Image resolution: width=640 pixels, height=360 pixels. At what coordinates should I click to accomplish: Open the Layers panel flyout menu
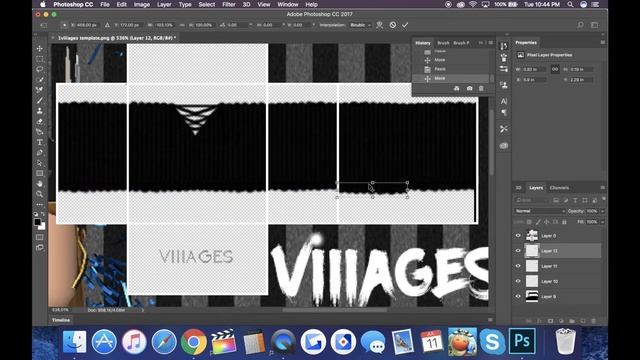click(x=602, y=188)
